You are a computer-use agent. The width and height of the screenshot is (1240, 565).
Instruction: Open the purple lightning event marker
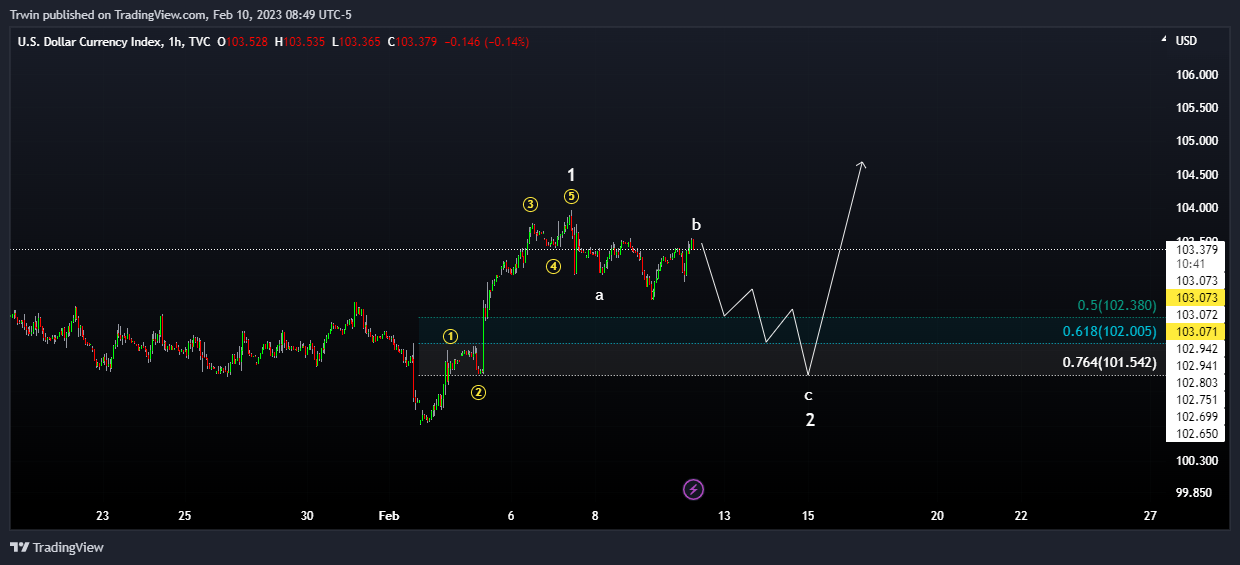694,489
